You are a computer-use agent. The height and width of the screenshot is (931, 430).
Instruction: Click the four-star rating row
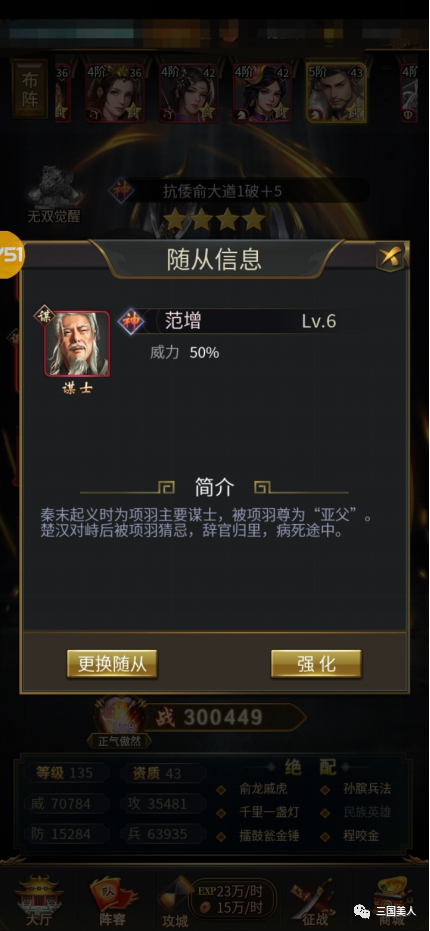point(215,220)
